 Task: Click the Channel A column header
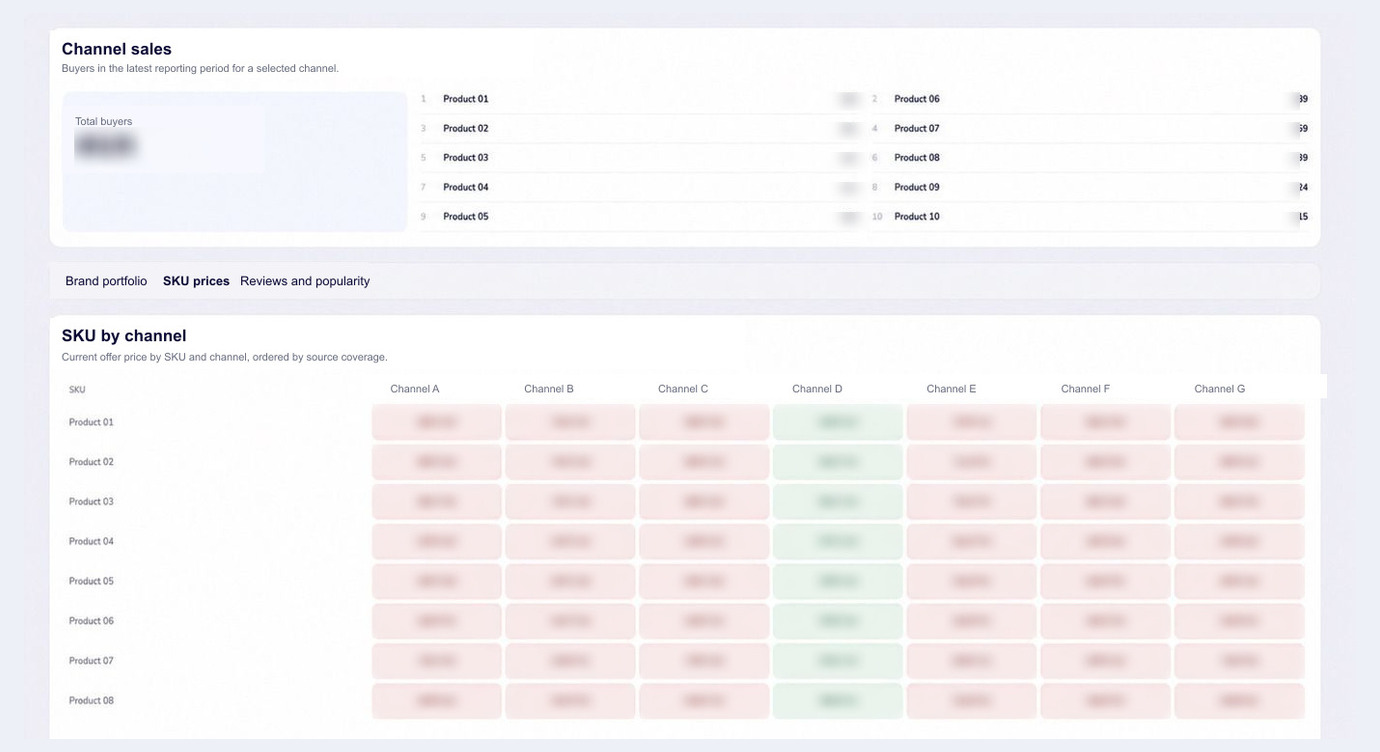[x=415, y=389]
